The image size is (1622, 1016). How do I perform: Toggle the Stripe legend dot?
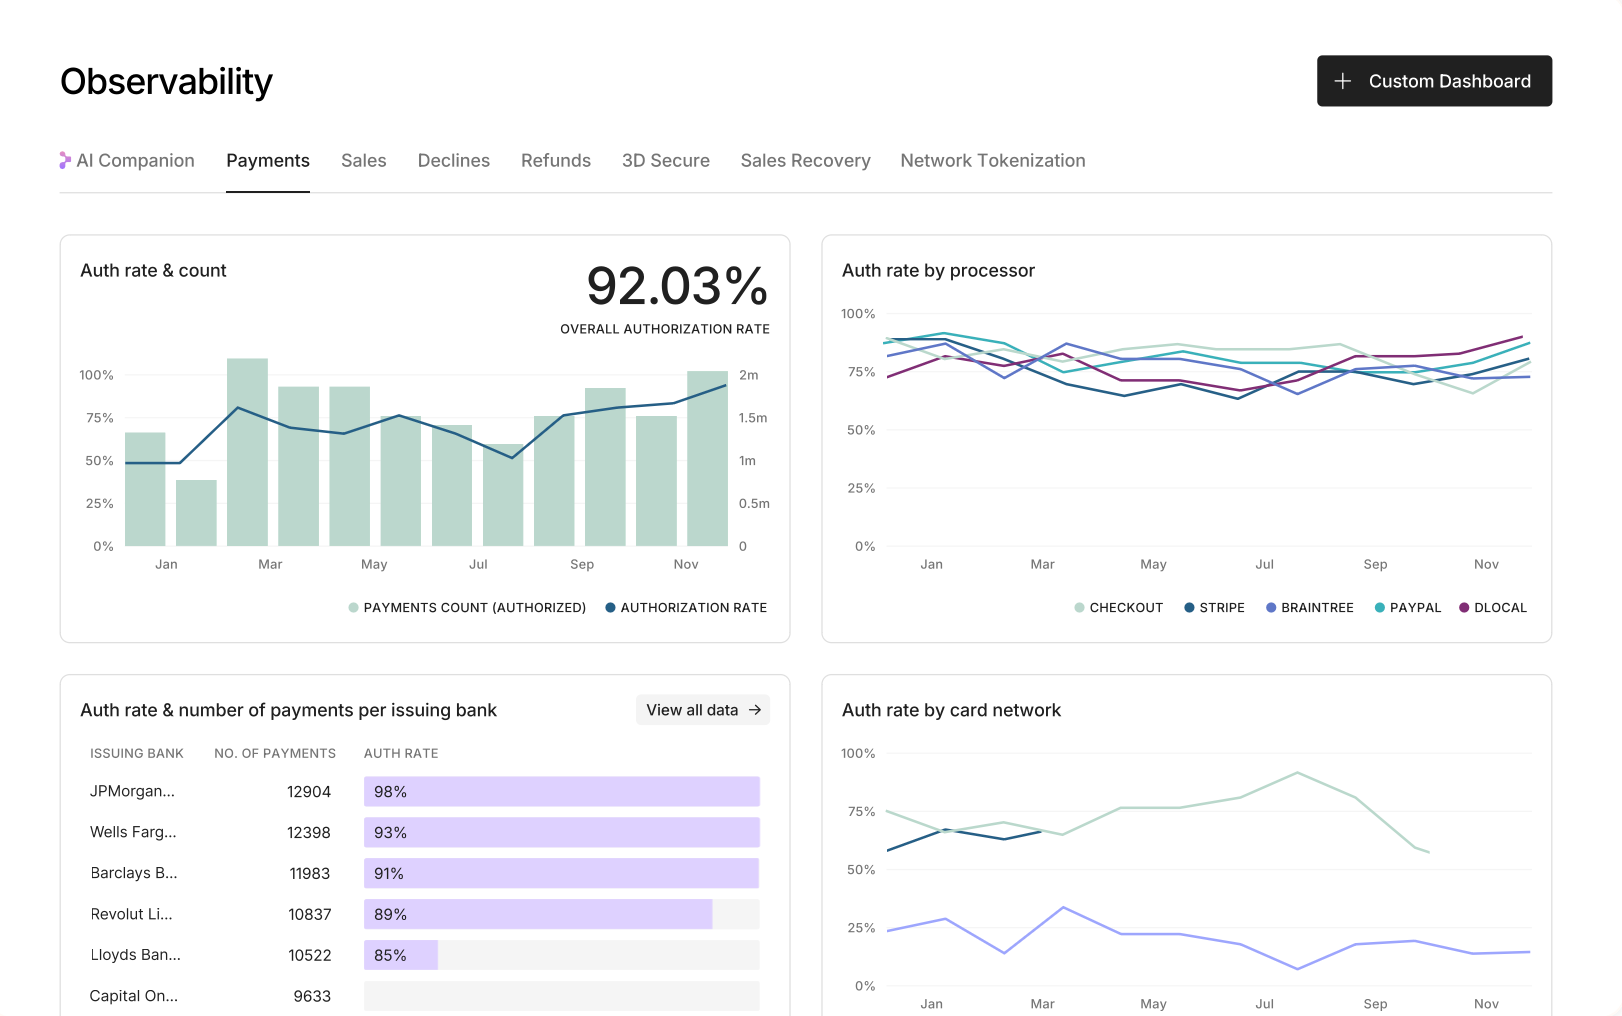tap(1189, 608)
